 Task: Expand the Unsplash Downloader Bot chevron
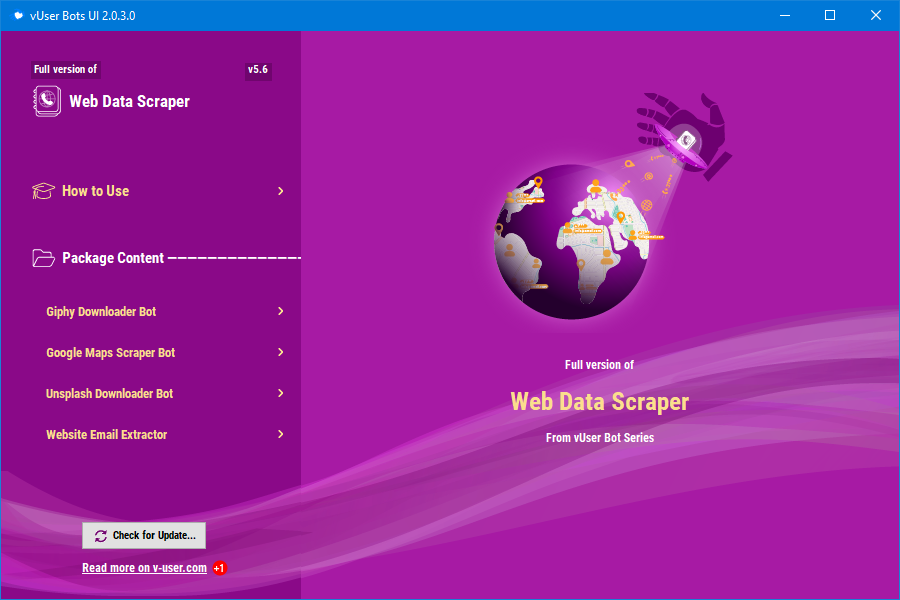point(281,393)
